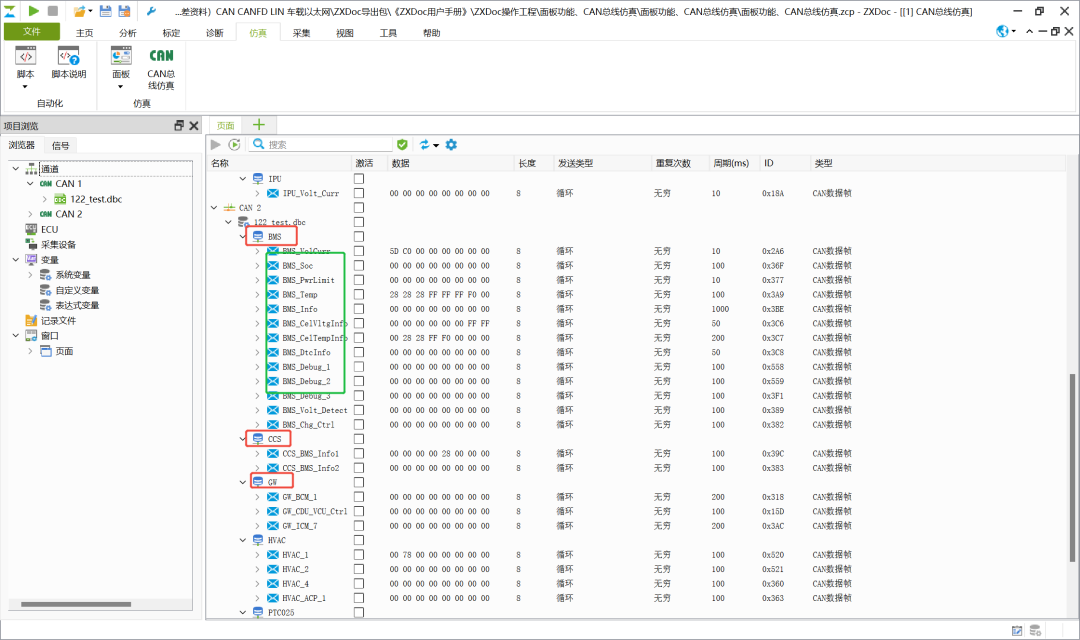The image size is (1080, 640).
Task: Click the message list vertical scrollbar
Action: (1072, 468)
